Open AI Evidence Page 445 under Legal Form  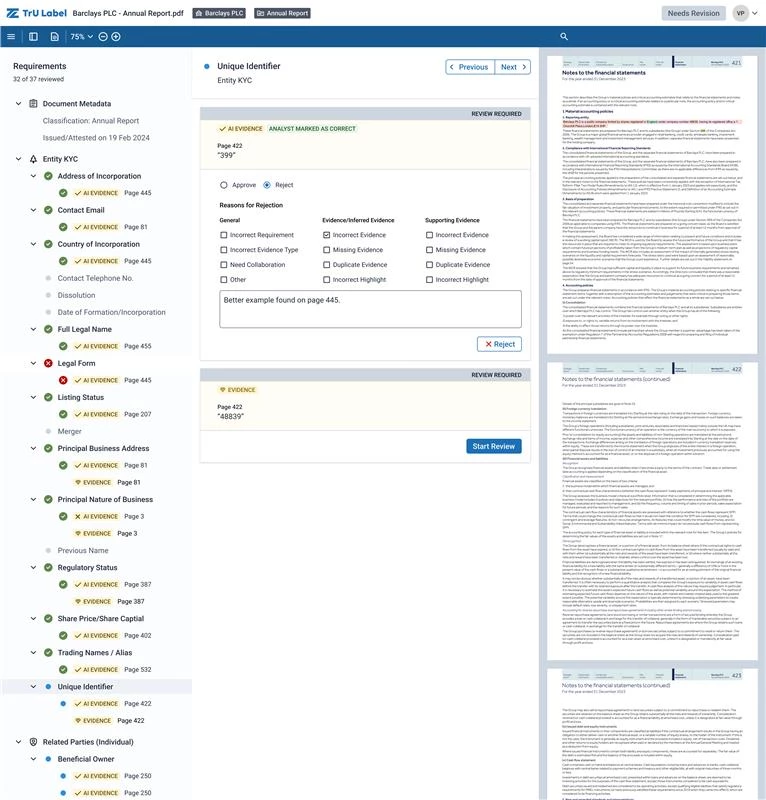[x=113, y=380]
